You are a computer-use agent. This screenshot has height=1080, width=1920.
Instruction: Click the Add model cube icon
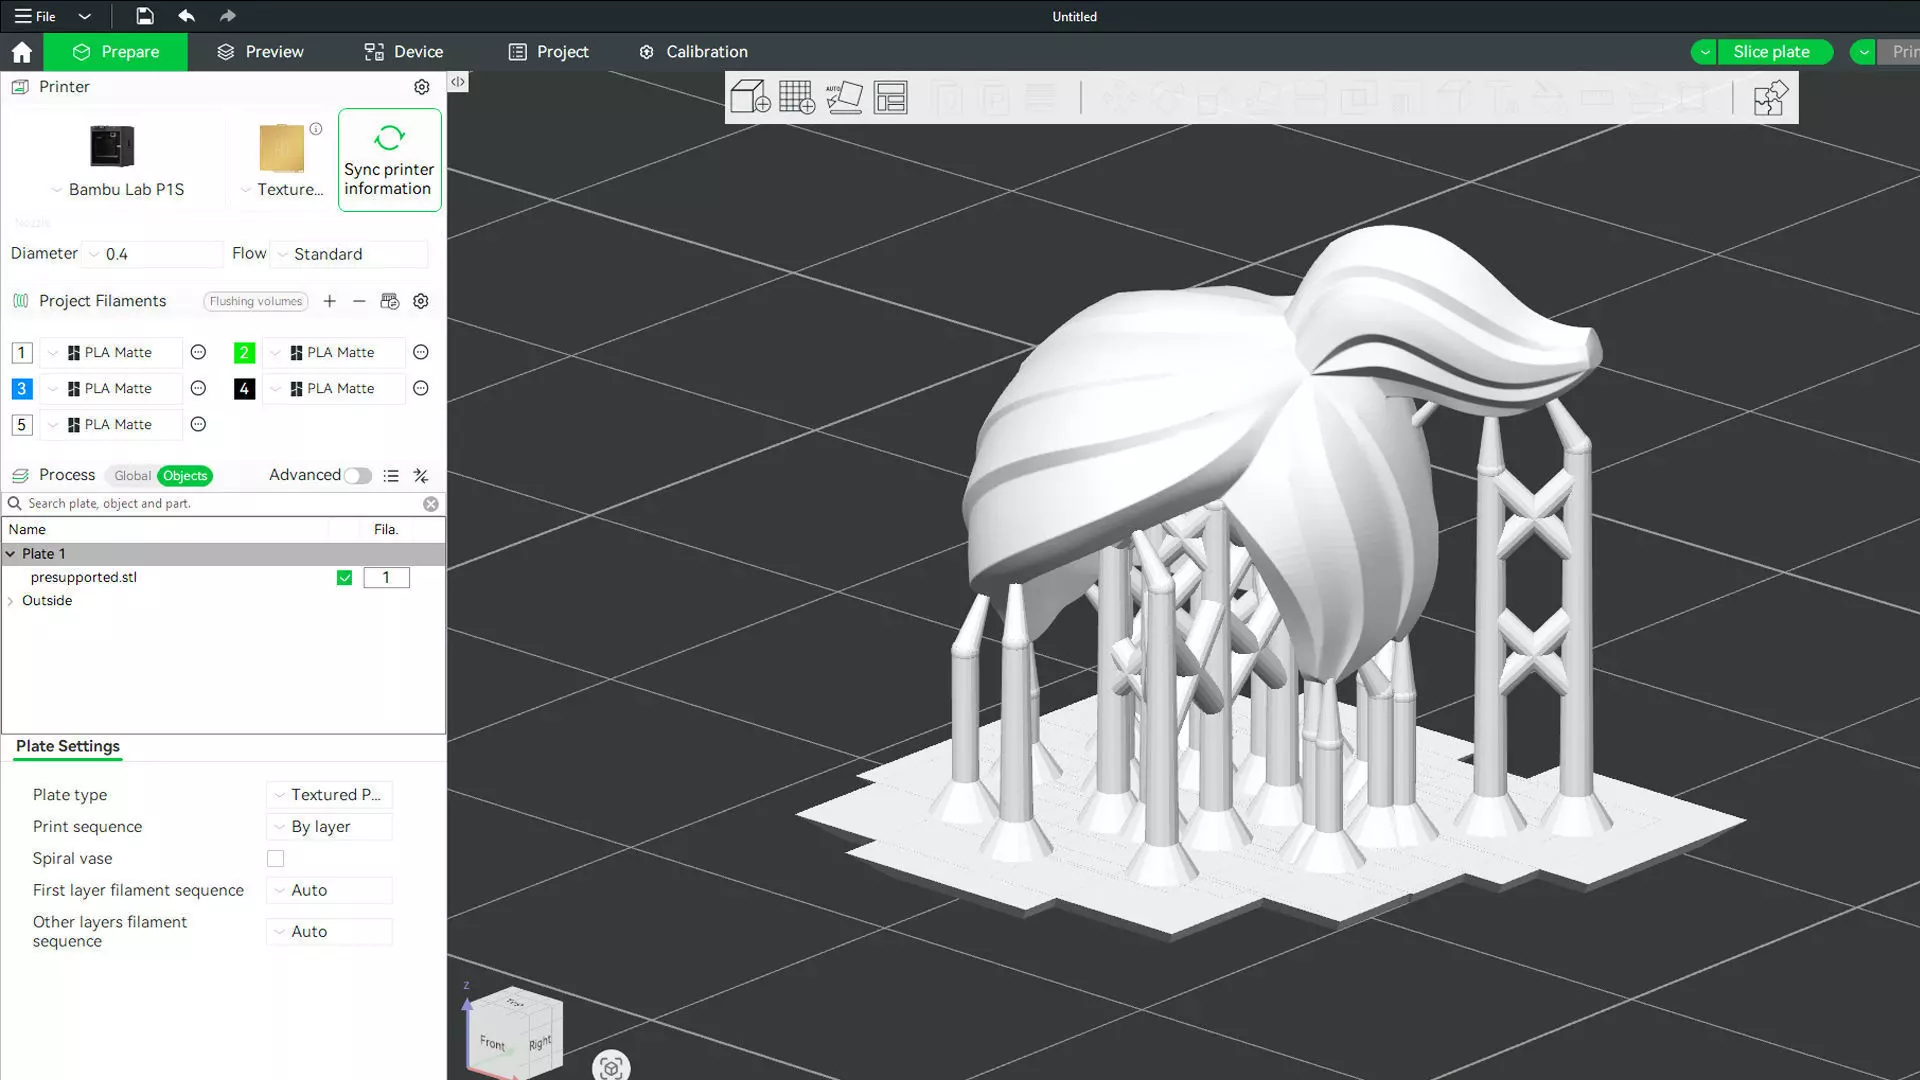[749, 97]
